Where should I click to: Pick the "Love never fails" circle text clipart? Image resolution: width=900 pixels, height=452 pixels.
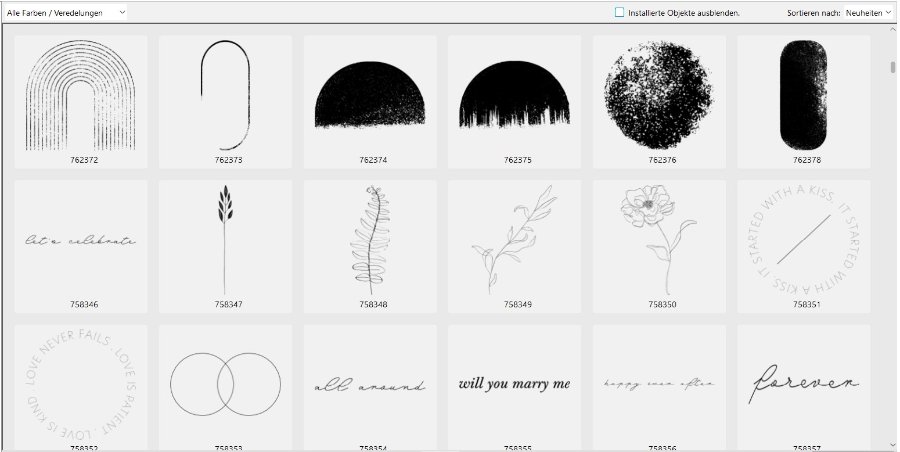[x=81, y=388]
